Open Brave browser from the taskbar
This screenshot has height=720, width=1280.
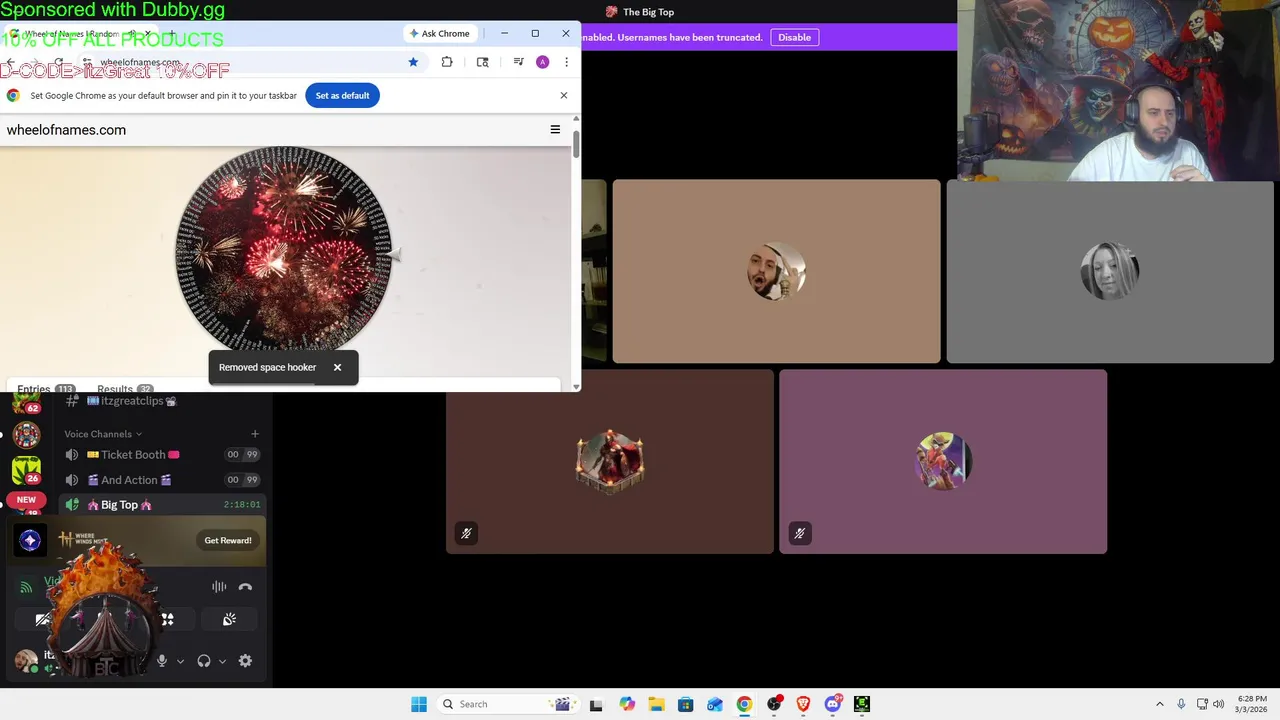[803, 704]
